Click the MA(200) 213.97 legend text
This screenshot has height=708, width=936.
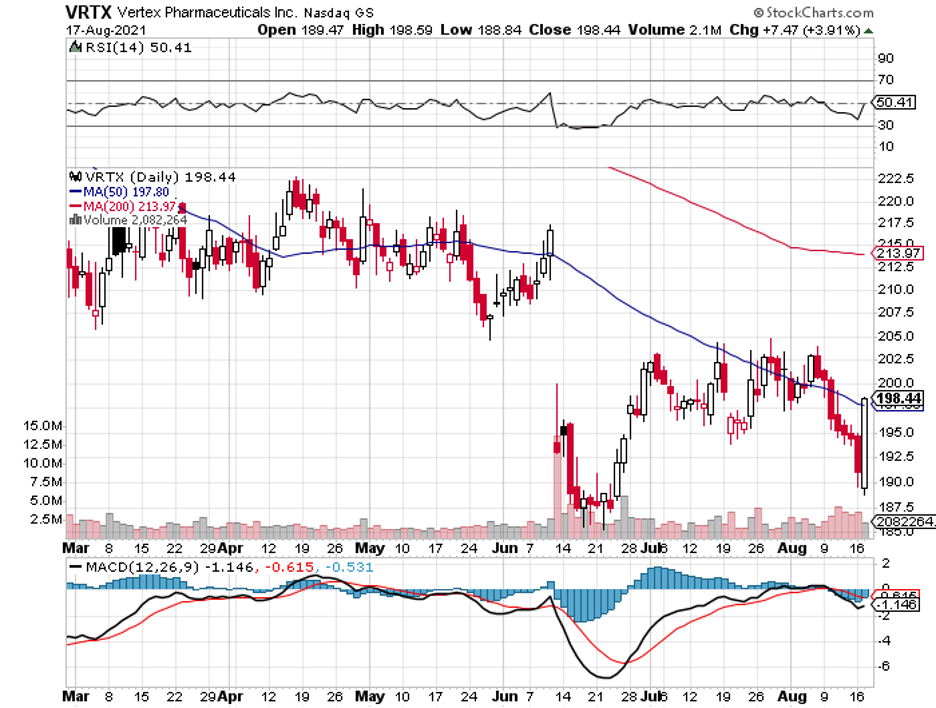coord(130,206)
